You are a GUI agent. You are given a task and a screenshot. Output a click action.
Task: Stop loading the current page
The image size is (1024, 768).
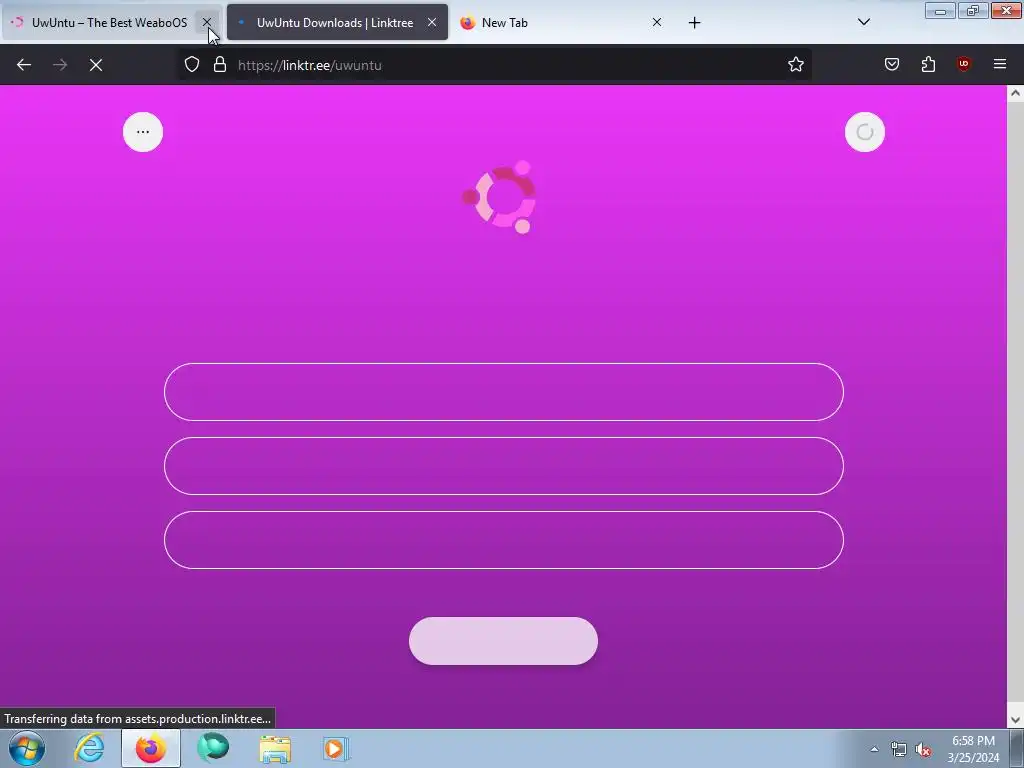[96, 65]
